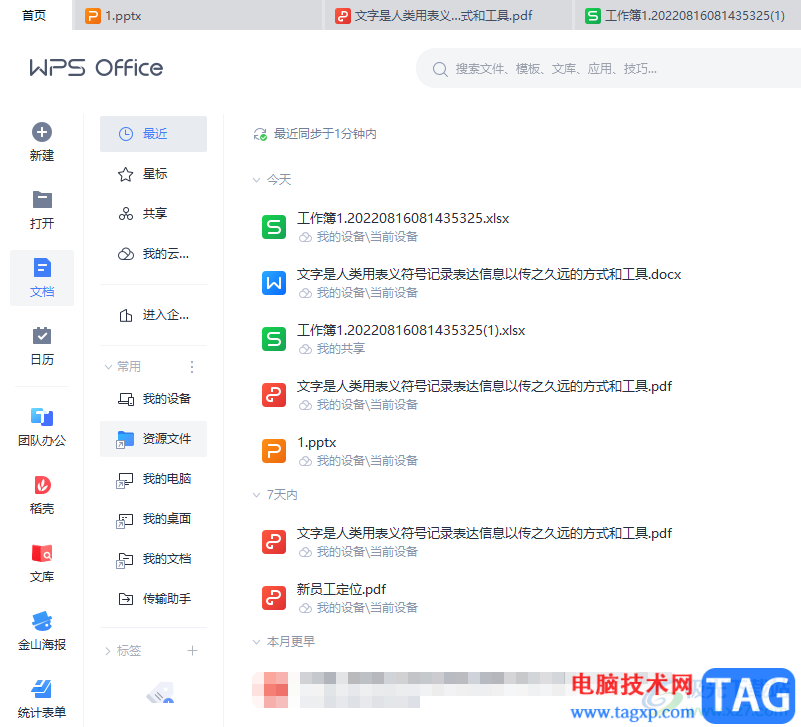The height and width of the screenshot is (727, 801).
Task: Click tag illustration at sidebar bottom
Action: (160, 693)
